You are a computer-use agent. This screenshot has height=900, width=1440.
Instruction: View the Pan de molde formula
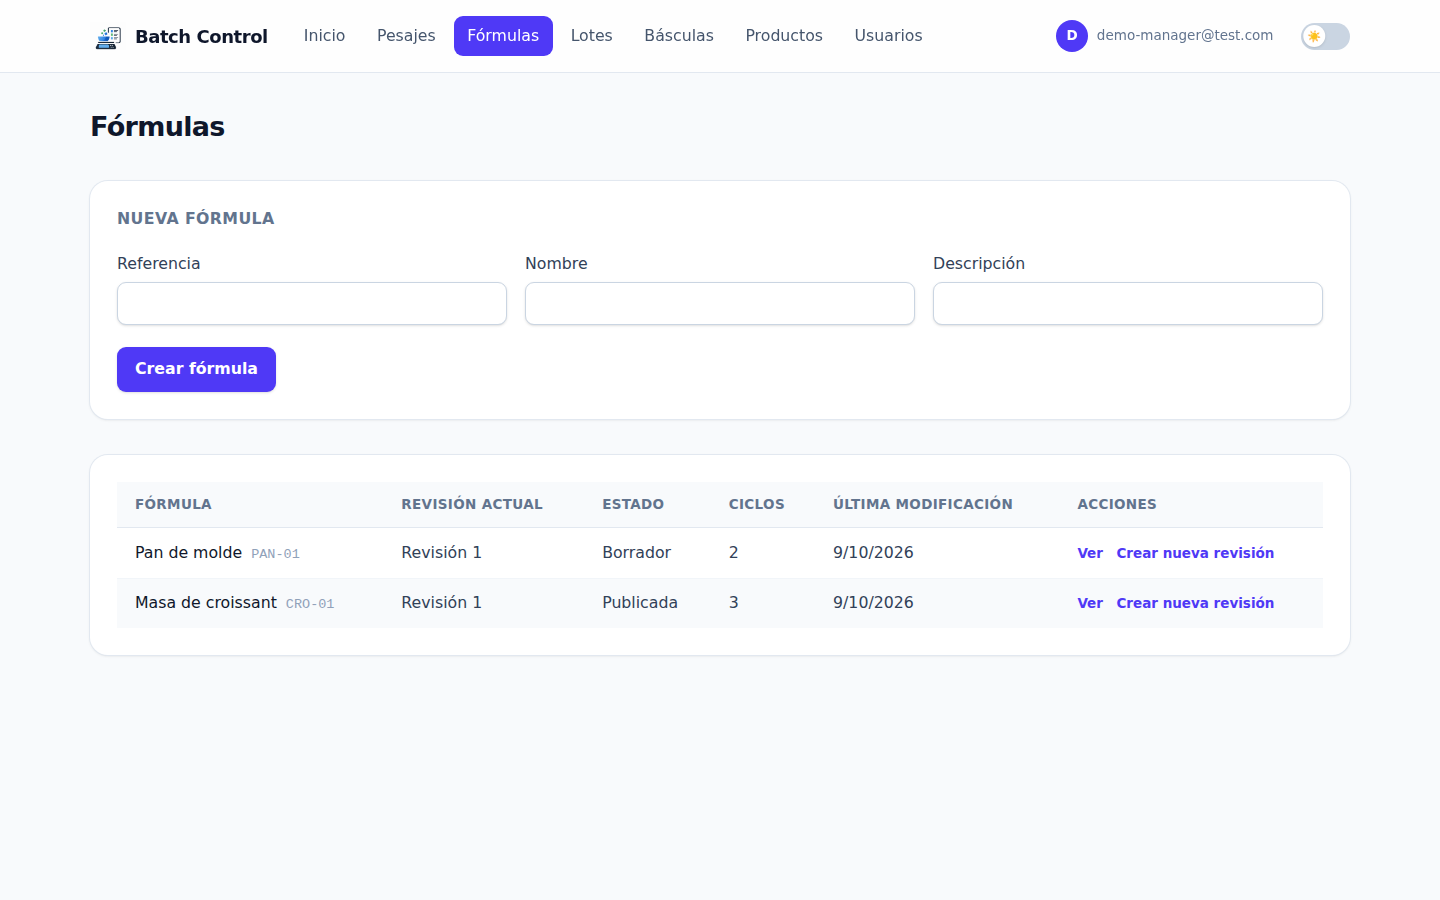pos(1090,553)
